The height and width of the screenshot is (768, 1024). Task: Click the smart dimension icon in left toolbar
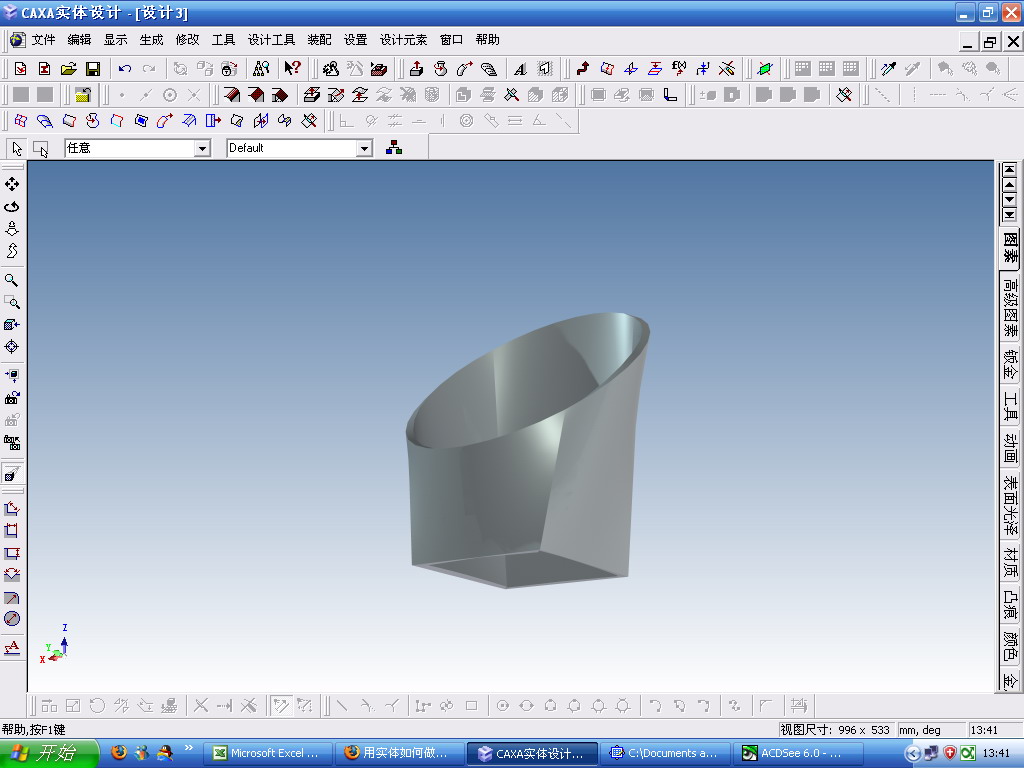[x=12, y=508]
